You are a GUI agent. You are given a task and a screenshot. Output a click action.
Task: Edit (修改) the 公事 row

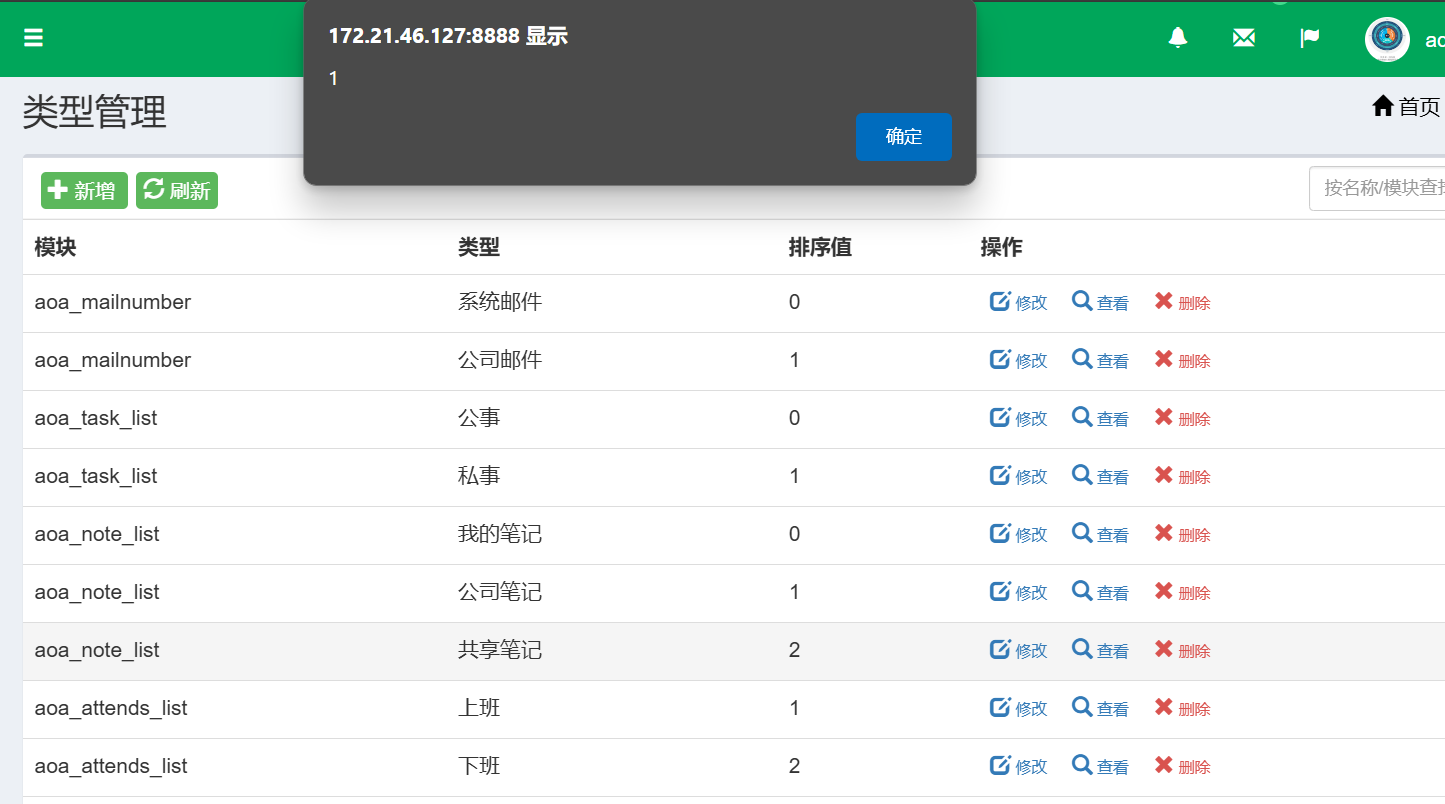point(1019,418)
